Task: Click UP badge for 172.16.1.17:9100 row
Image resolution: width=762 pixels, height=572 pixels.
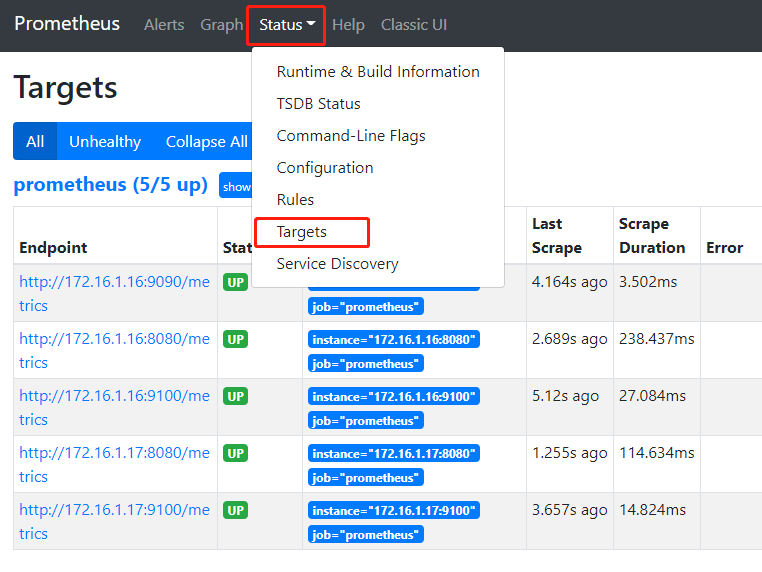Action: [x=235, y=510]
